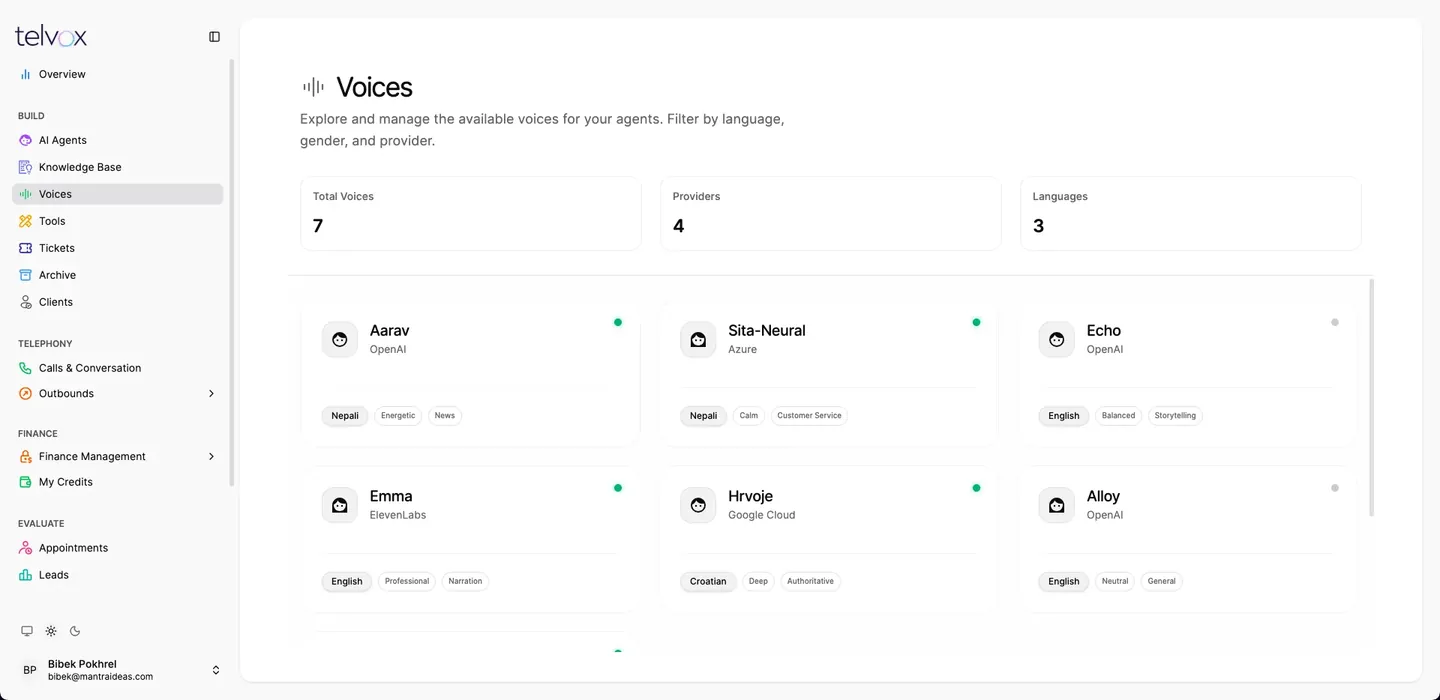1440x700 pixels.
Task: Click the Croatian language tag
Action: point(708,582)
